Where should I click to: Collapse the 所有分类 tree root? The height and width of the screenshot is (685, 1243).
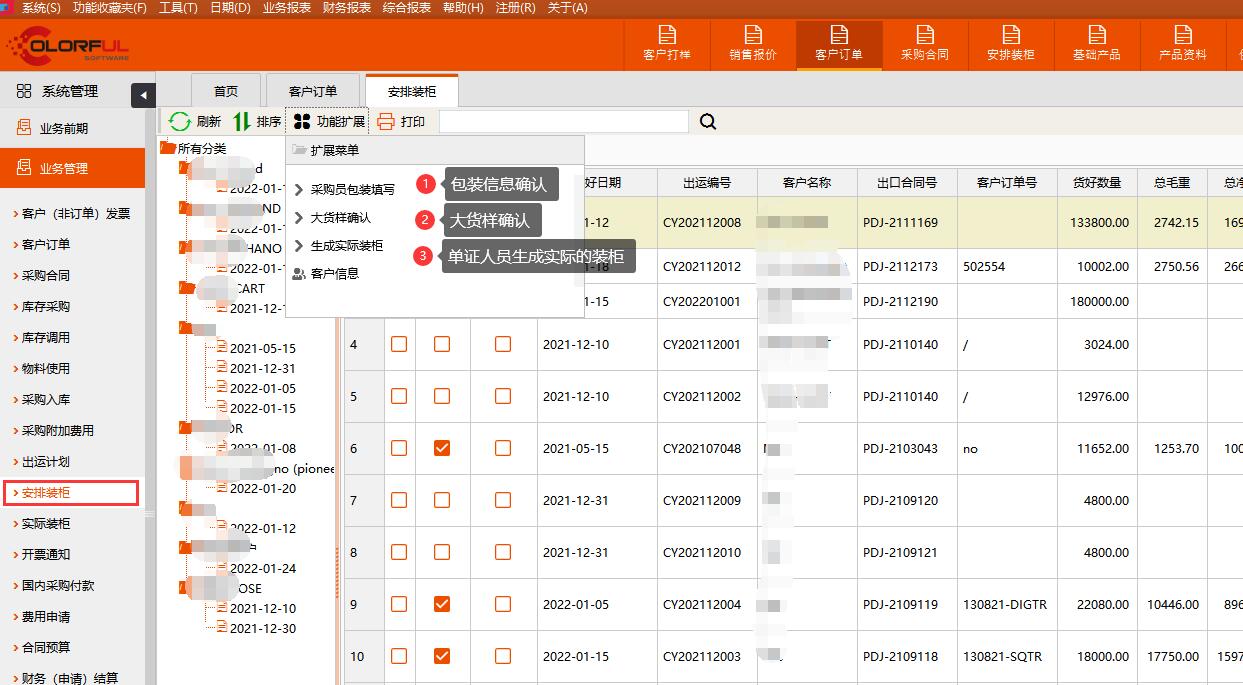click(169, 148)
